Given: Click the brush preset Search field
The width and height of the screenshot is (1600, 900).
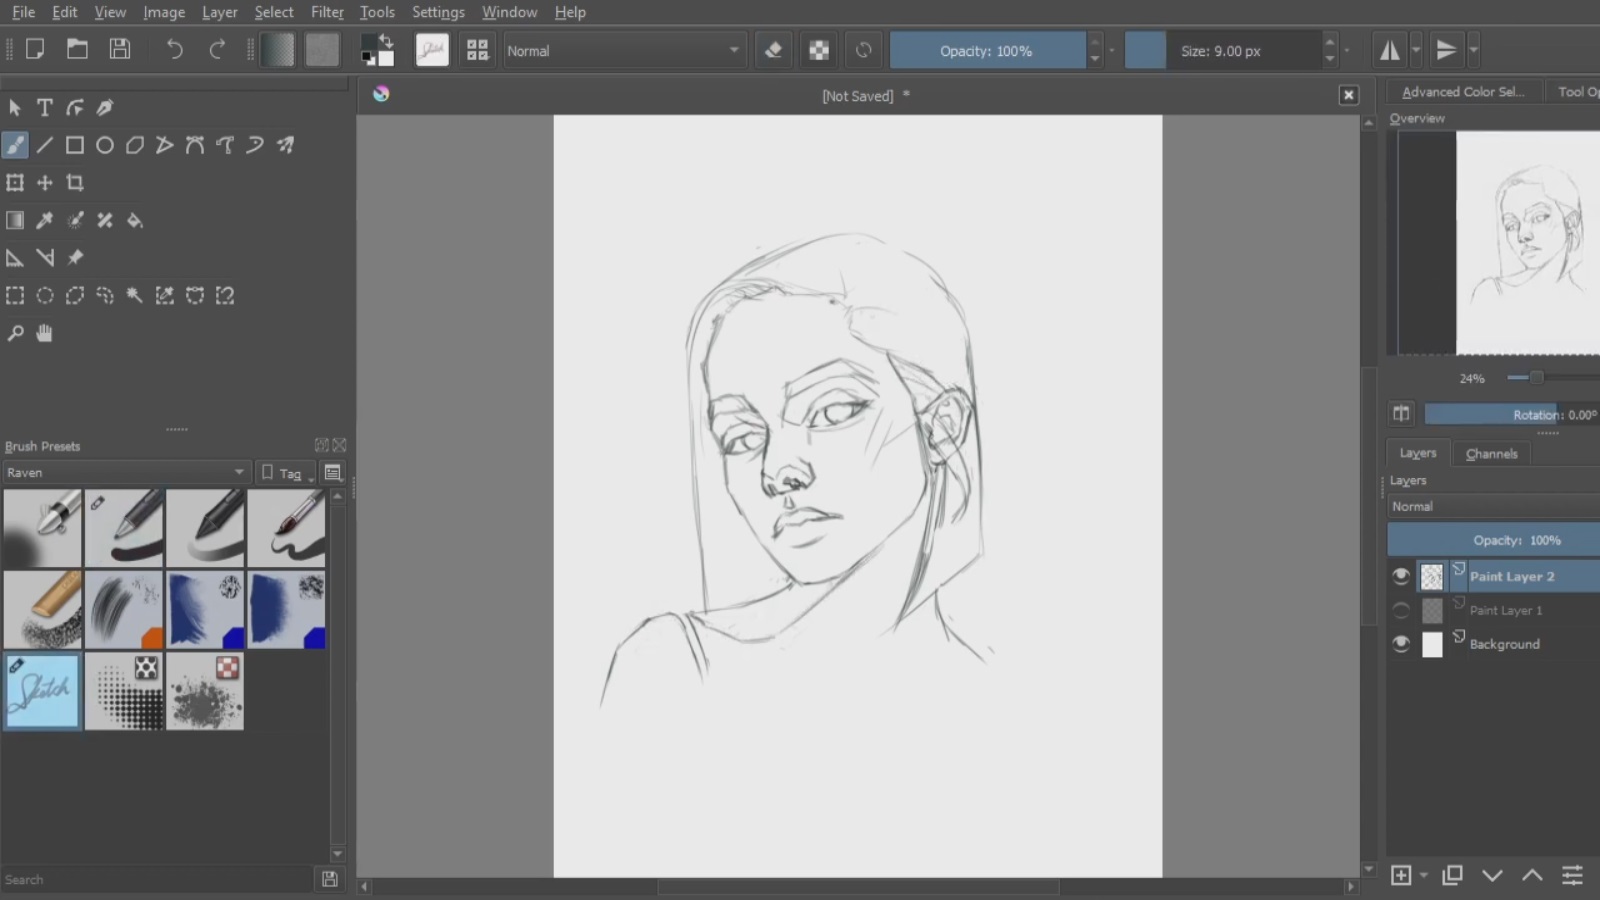Looking at the screenshot, I should (x=157, y=880).
